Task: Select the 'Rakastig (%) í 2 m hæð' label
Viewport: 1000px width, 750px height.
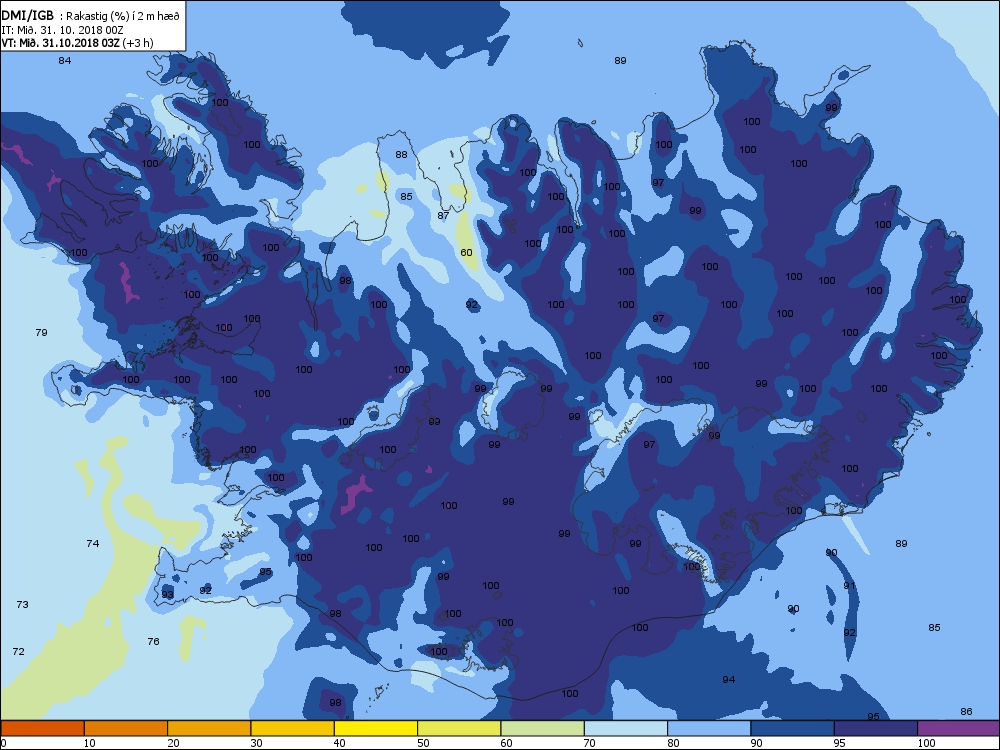Action: pyautogui.click(x=122, y=17)
